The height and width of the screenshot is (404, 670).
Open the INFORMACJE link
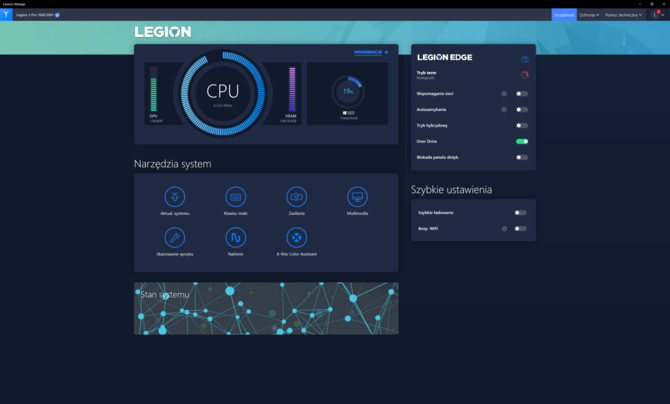coord(368,52)
